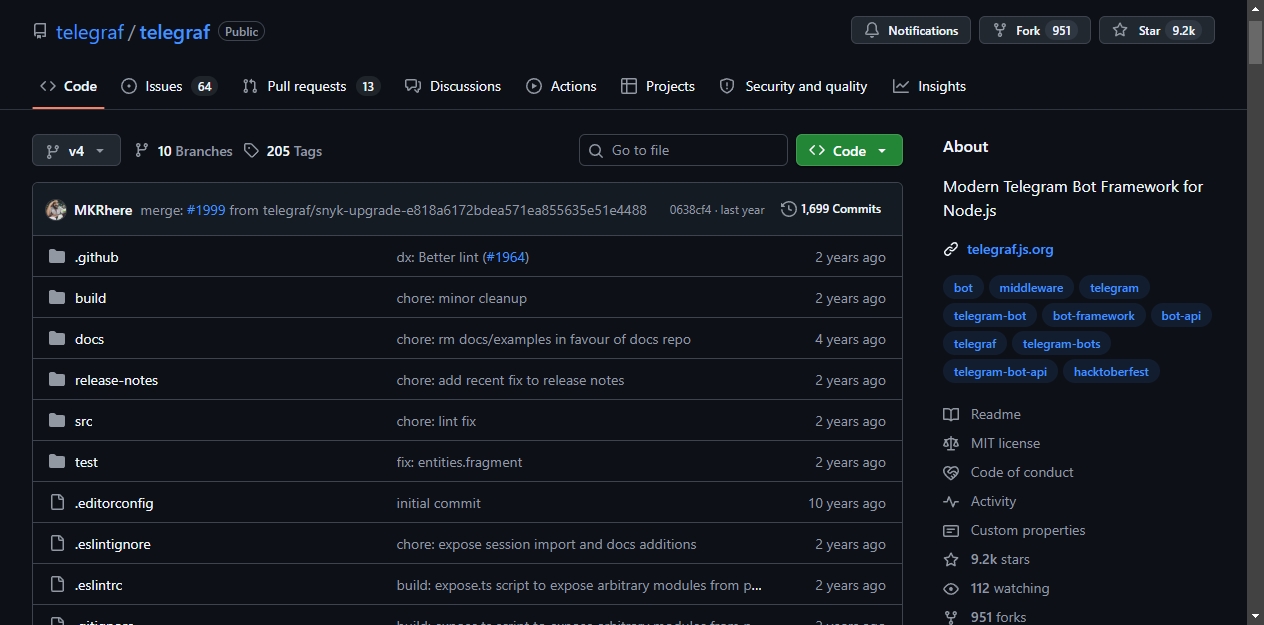Image resolution: width=1264 pixels, height=625 pixels.
Task: Click the .editorconfig file icon
Action: click(57, 503)
